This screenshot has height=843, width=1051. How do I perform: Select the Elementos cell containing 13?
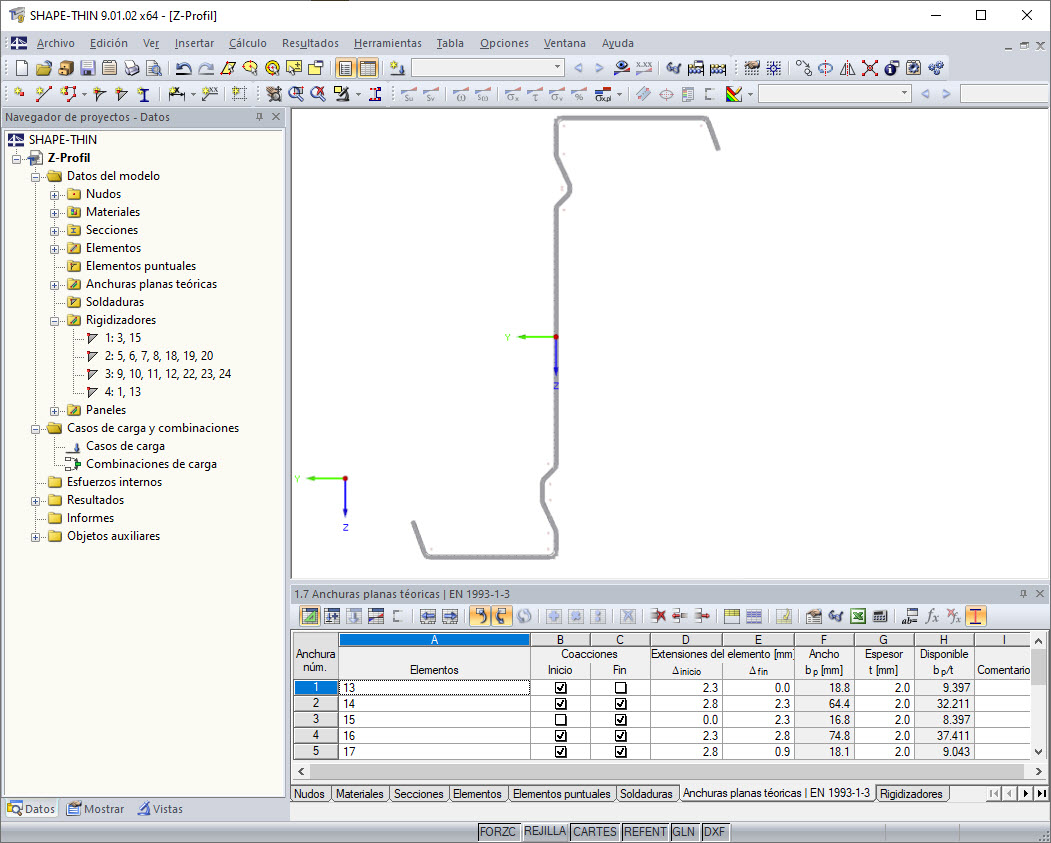pos(434,688)
